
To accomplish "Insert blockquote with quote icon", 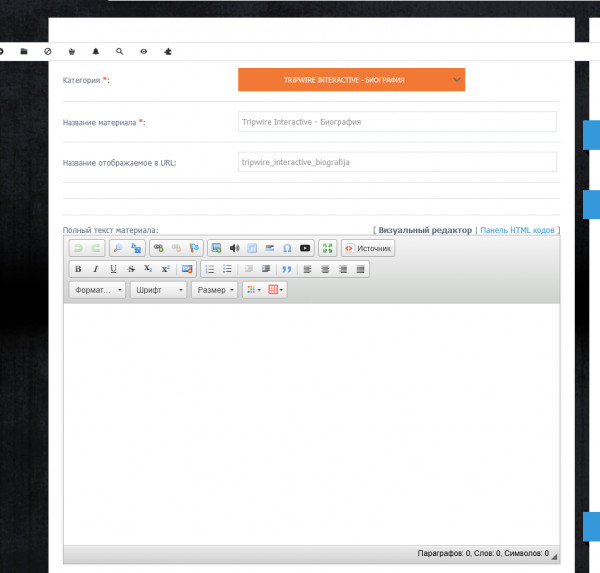I will pos(287,269).
